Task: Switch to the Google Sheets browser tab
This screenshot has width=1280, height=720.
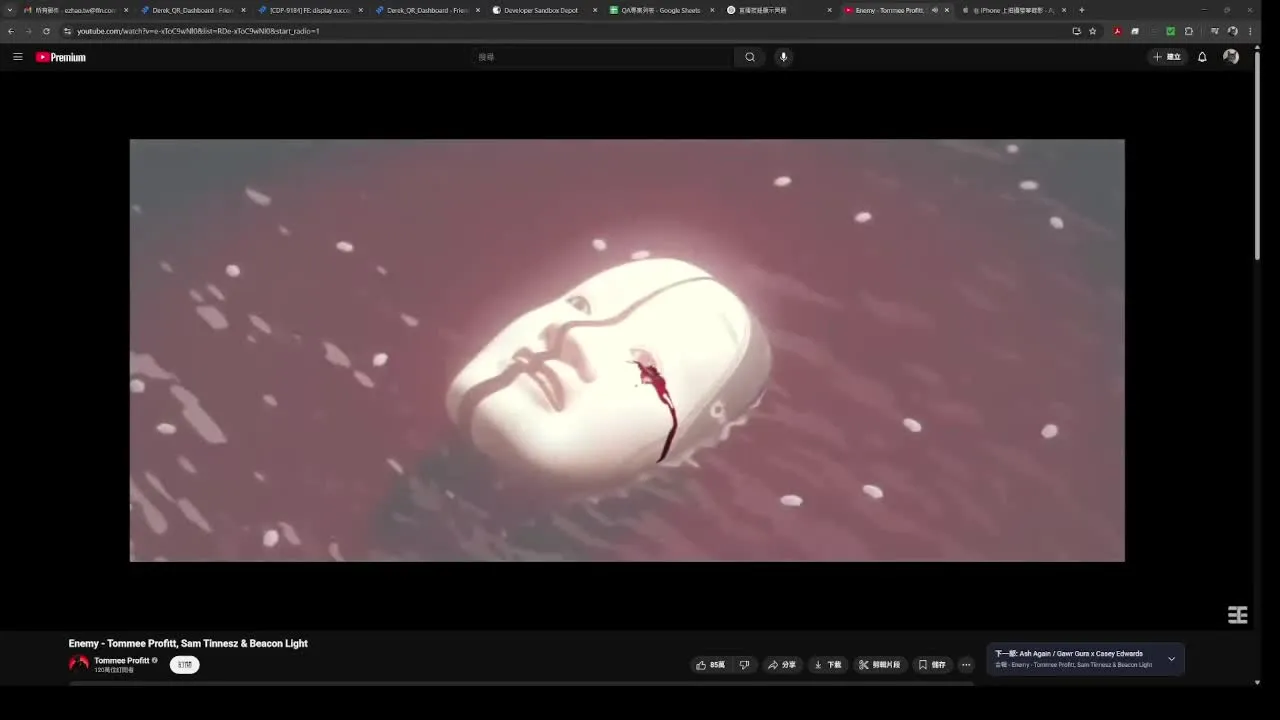Action: click(660, 10)
